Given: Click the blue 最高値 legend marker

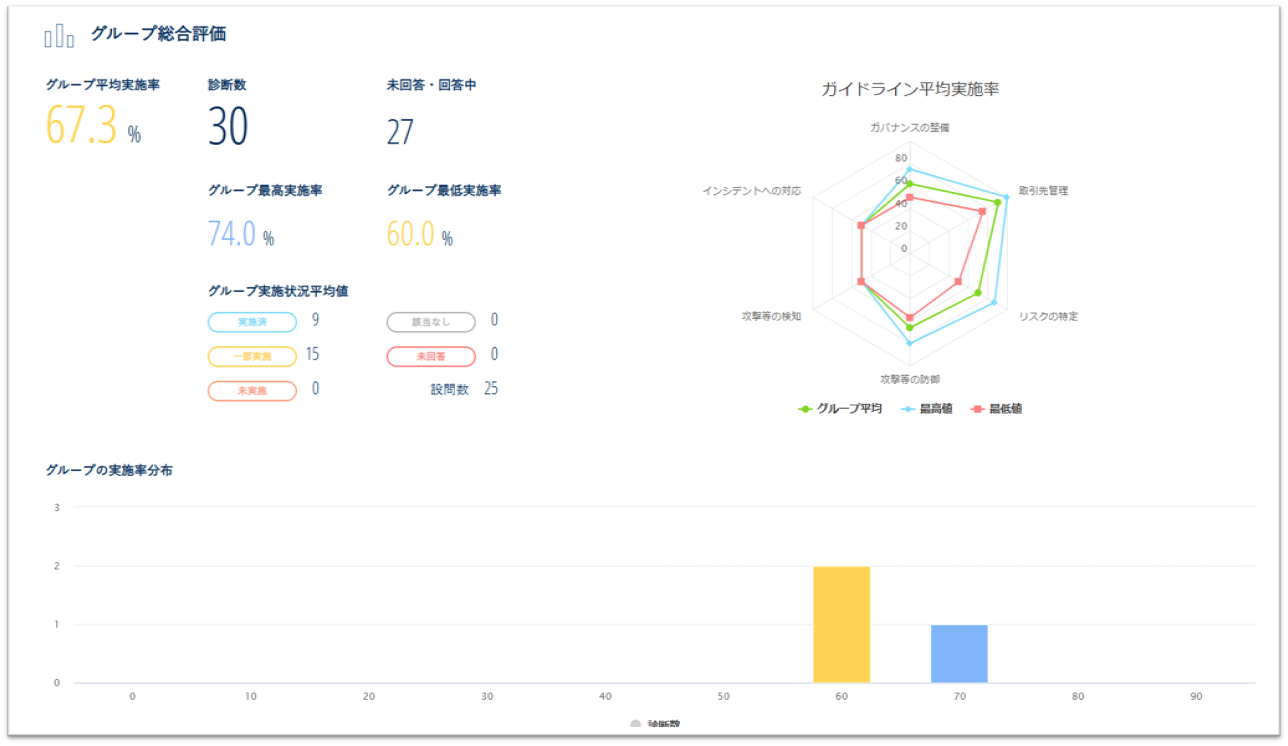Looking at the screenshot, I should 909,409.
